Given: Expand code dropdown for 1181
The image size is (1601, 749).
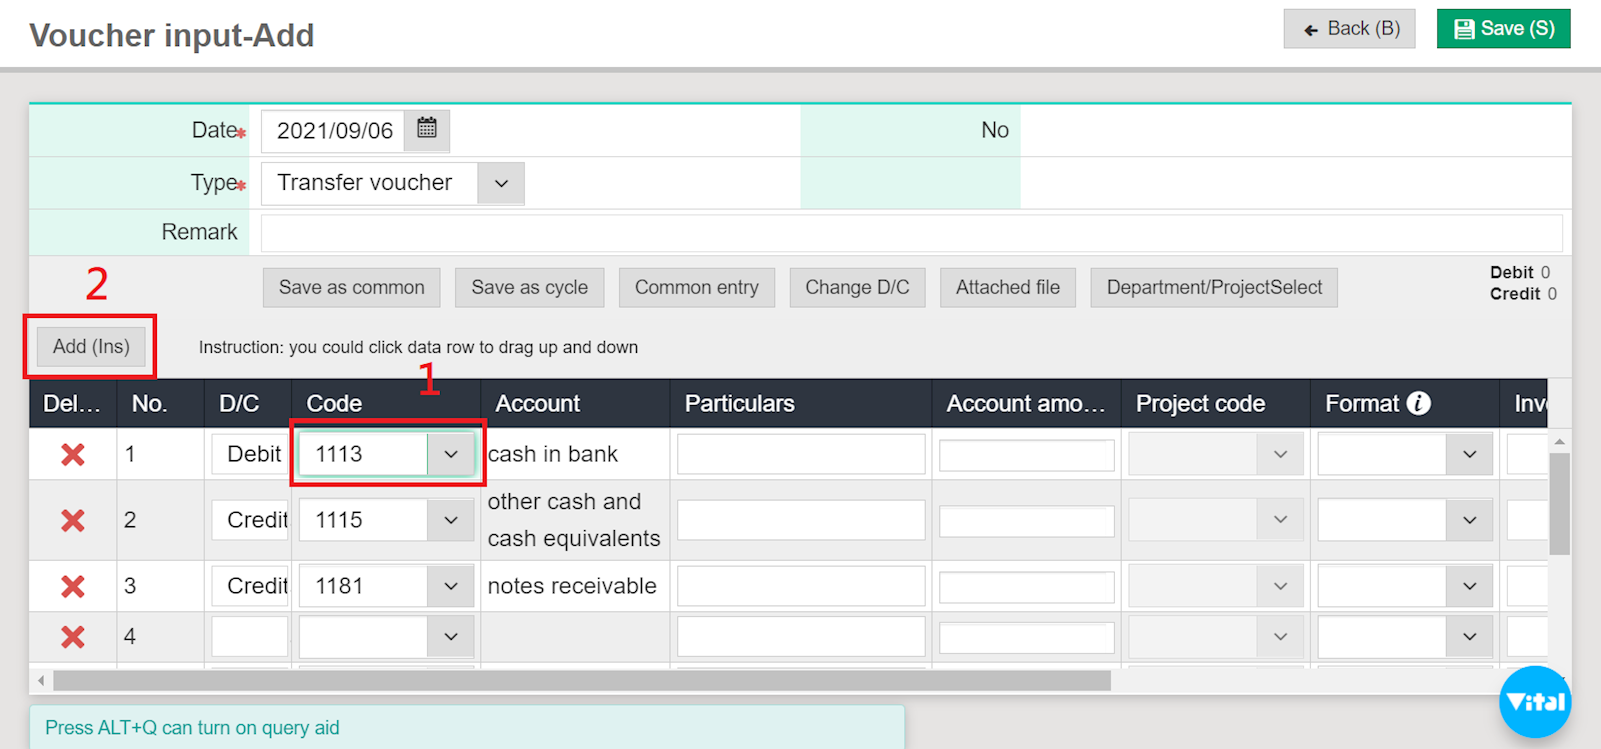Looking at the screenshot, I should pyautogui.click(x=451, y=586).
